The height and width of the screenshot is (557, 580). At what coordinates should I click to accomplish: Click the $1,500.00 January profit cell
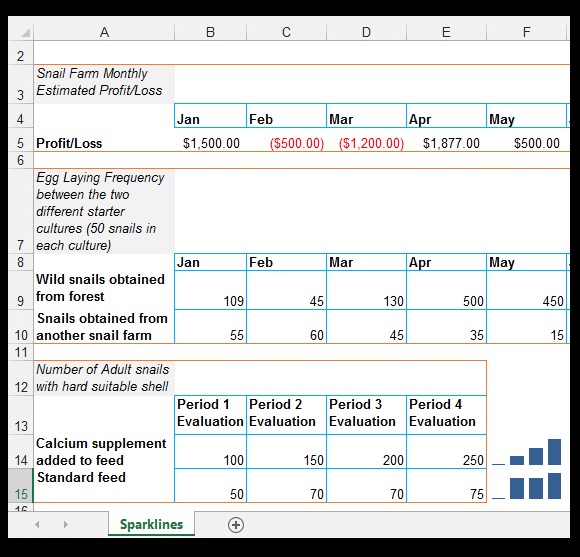[x=210, y=143]
